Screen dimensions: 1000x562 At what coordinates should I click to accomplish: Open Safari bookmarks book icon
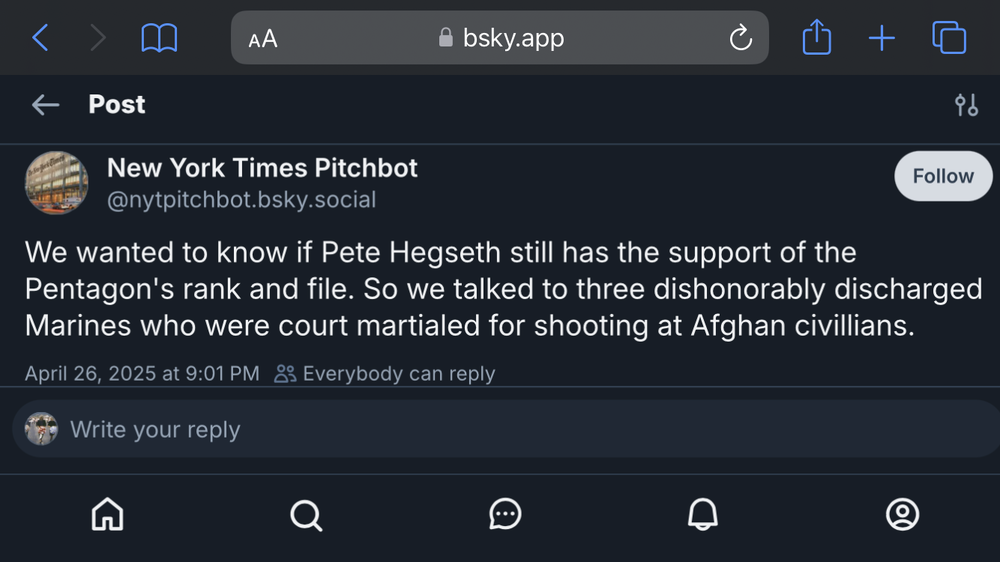click(x=159, y=38)
